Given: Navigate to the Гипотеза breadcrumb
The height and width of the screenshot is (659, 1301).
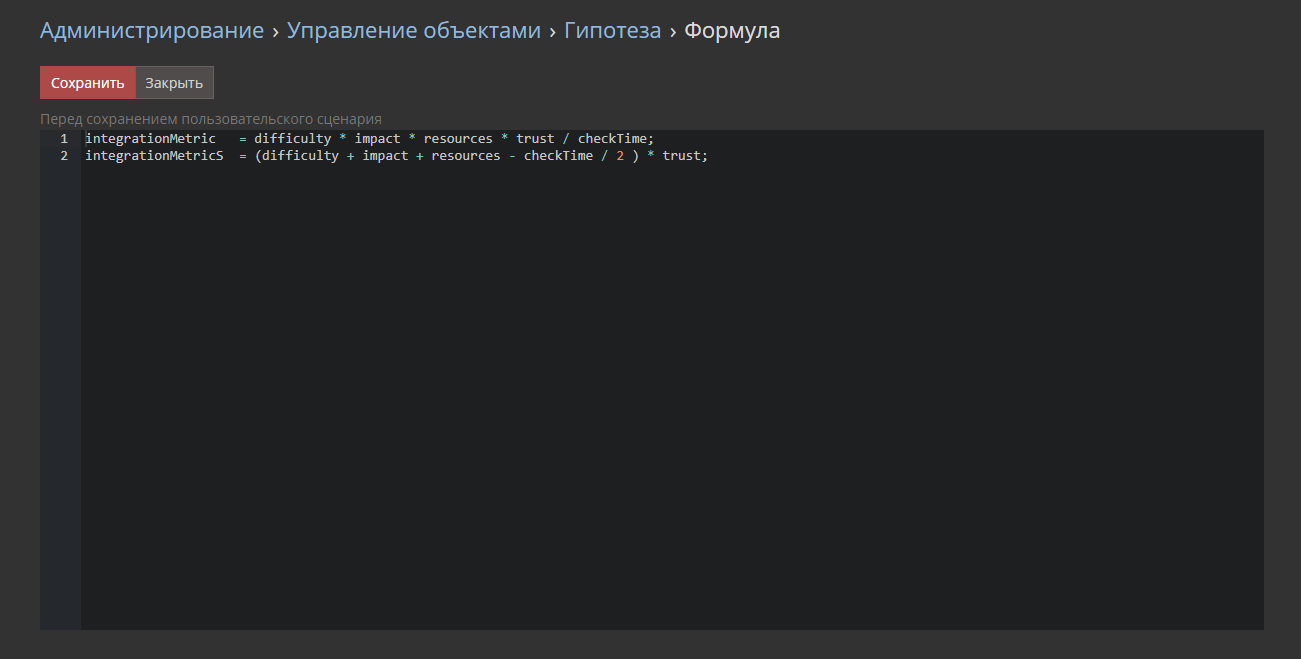Looking at the screenshot, I should tap(612, 31).
